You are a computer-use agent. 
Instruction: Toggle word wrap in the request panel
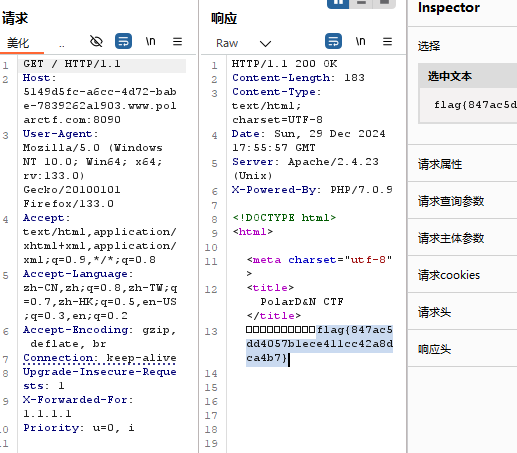tap(123, 42)
